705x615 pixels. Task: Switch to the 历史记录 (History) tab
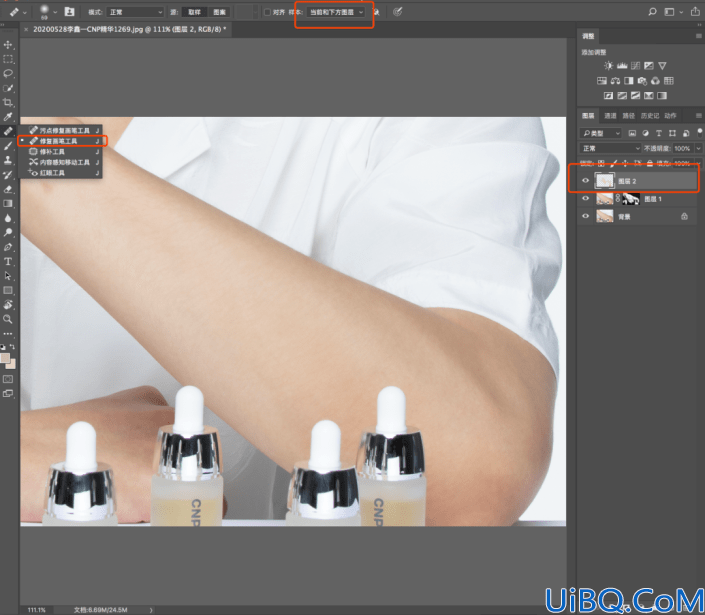(x=650, y=116)
